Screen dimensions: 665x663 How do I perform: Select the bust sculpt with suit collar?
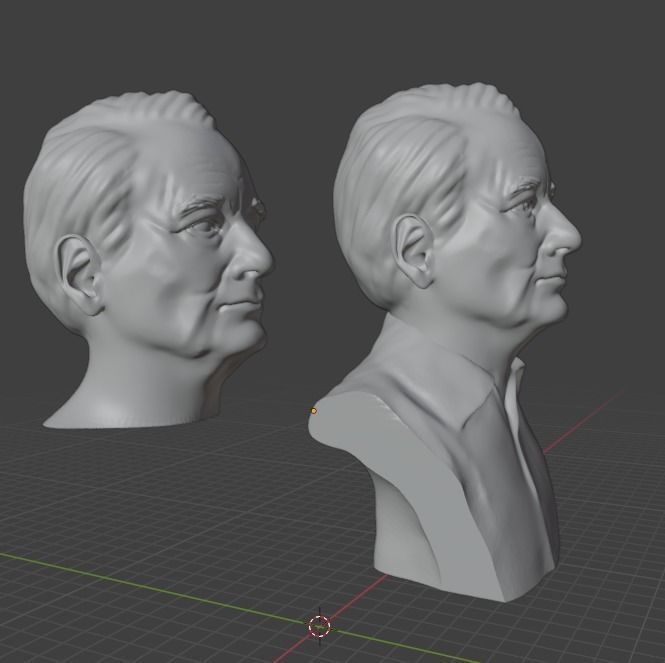tap(445, 342)
